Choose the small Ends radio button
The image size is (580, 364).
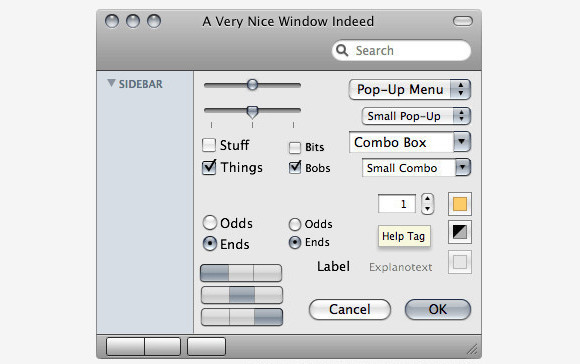point(295,242)
